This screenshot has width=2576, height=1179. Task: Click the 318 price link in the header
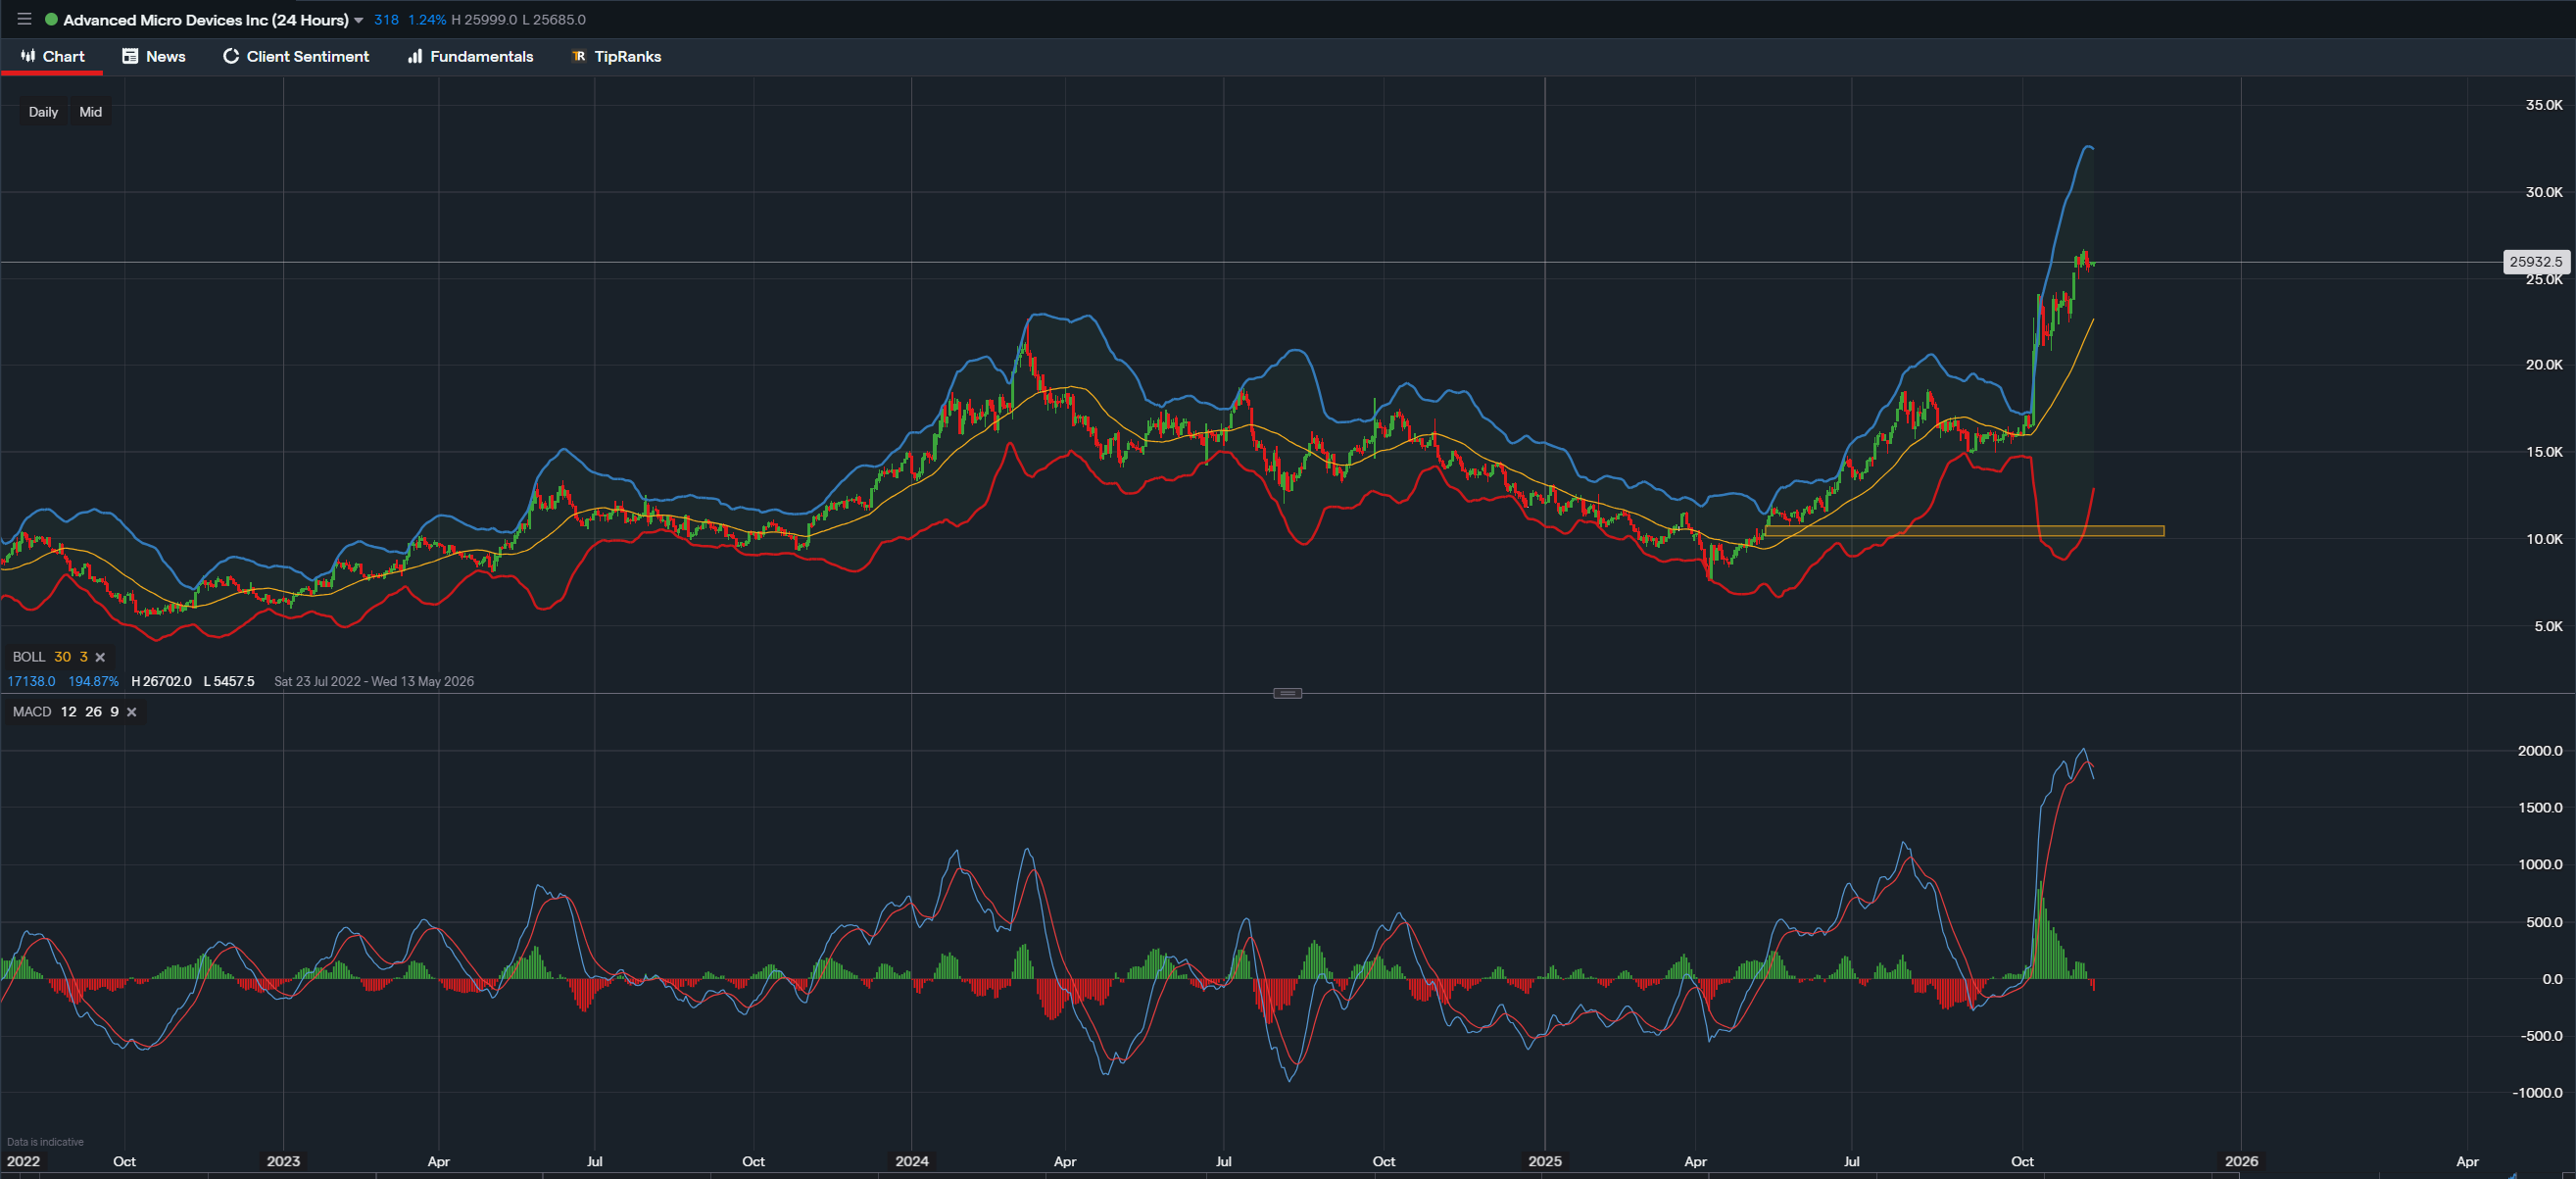point(386,19)
